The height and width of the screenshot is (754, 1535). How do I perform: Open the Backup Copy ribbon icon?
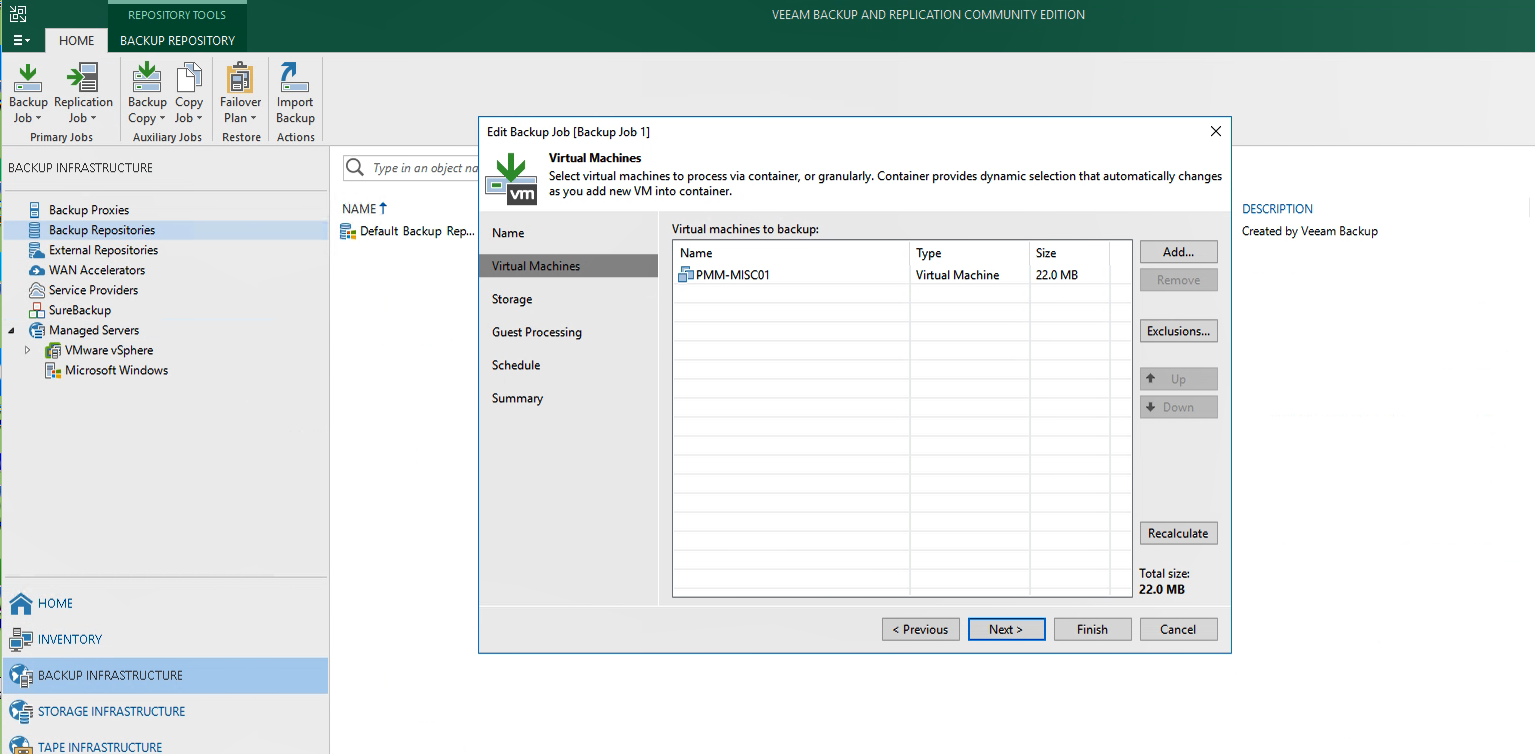tap(147, 93)
